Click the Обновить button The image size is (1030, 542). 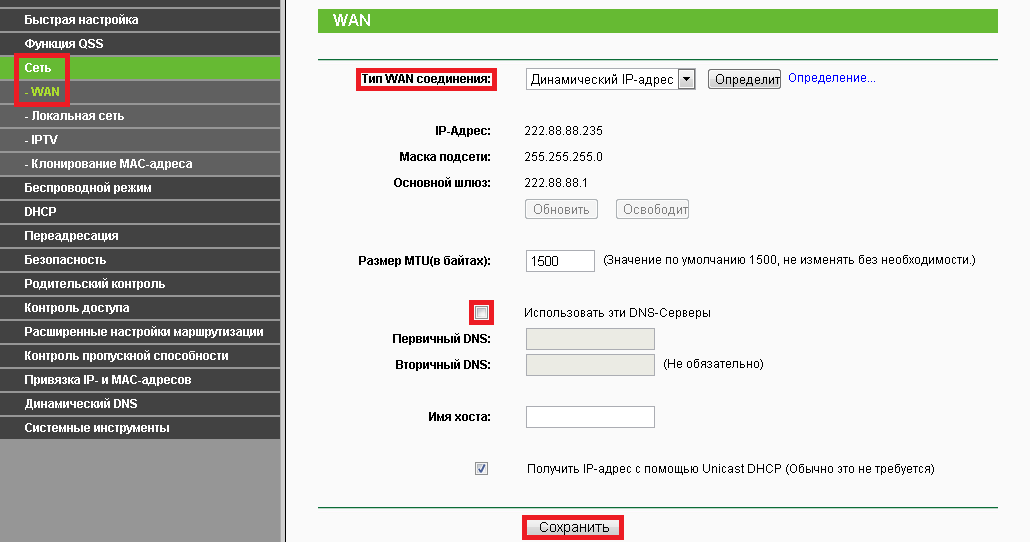tap(561, 209)
